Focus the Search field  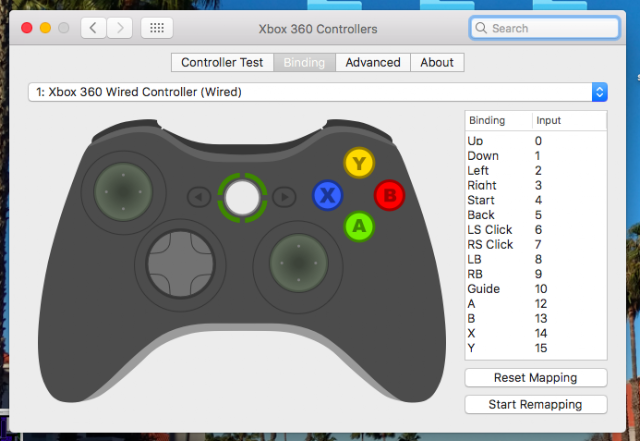[x=544, y=28]
